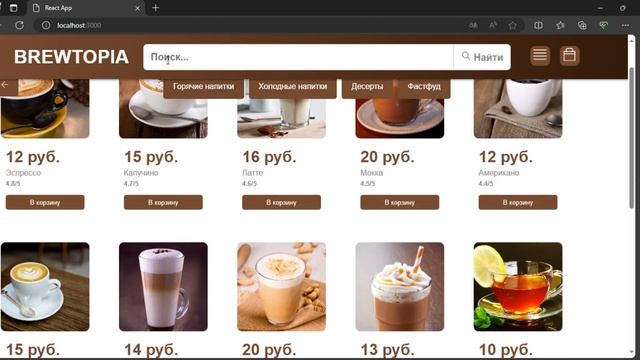The image size is (640, 360).
Task: Open browser collections icon
Action: tap(582, 25)
